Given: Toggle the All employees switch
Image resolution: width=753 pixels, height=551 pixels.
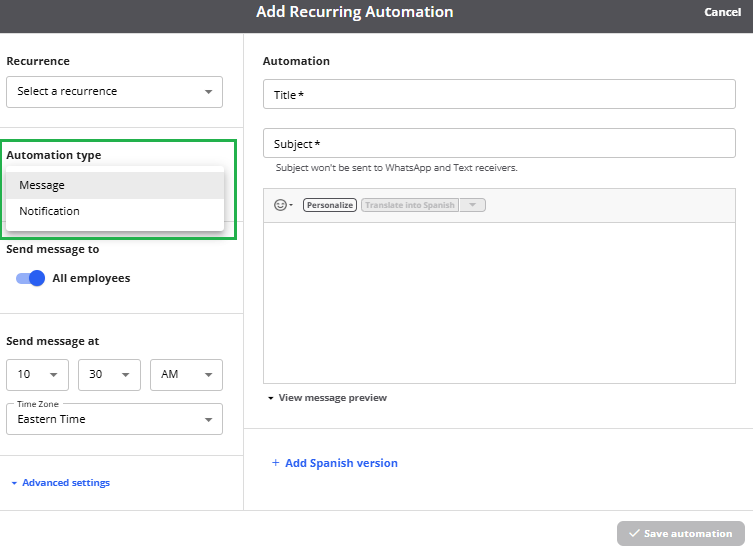Looking at the screenshot, I should [30, 278].
